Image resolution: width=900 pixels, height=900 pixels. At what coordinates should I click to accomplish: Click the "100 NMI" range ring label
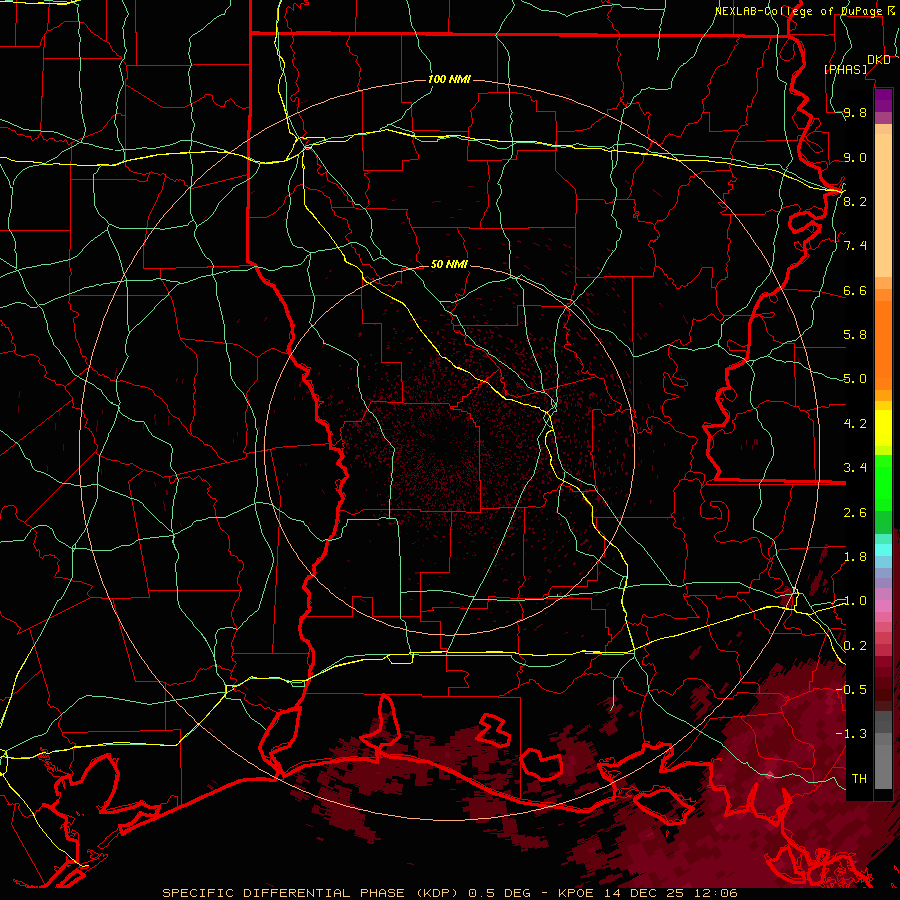coord(449,79)
